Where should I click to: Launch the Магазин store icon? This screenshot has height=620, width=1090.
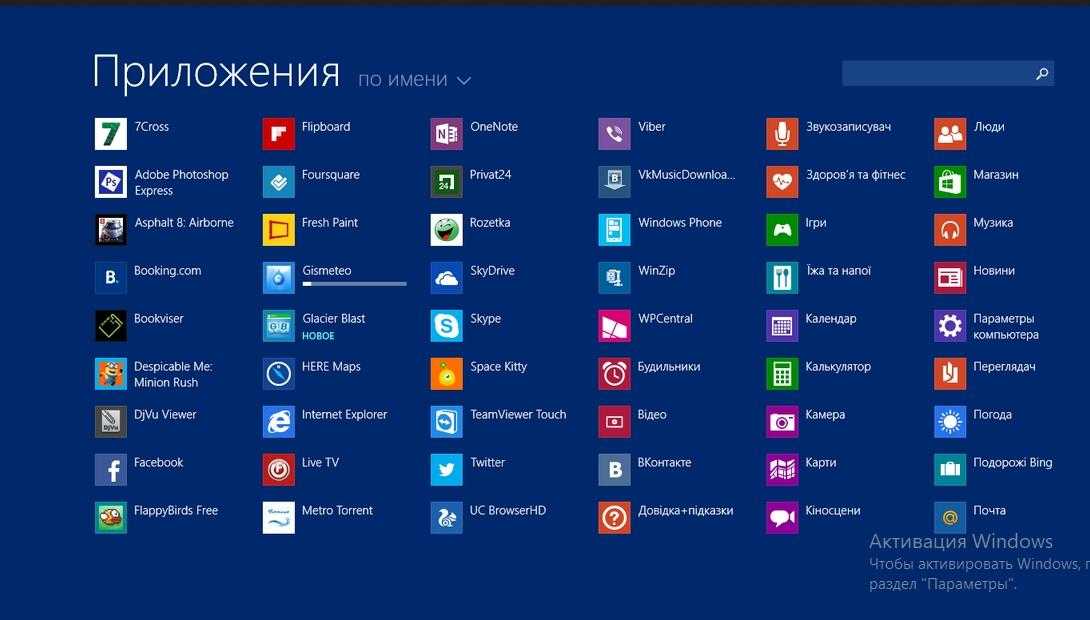tap(950, 181)
